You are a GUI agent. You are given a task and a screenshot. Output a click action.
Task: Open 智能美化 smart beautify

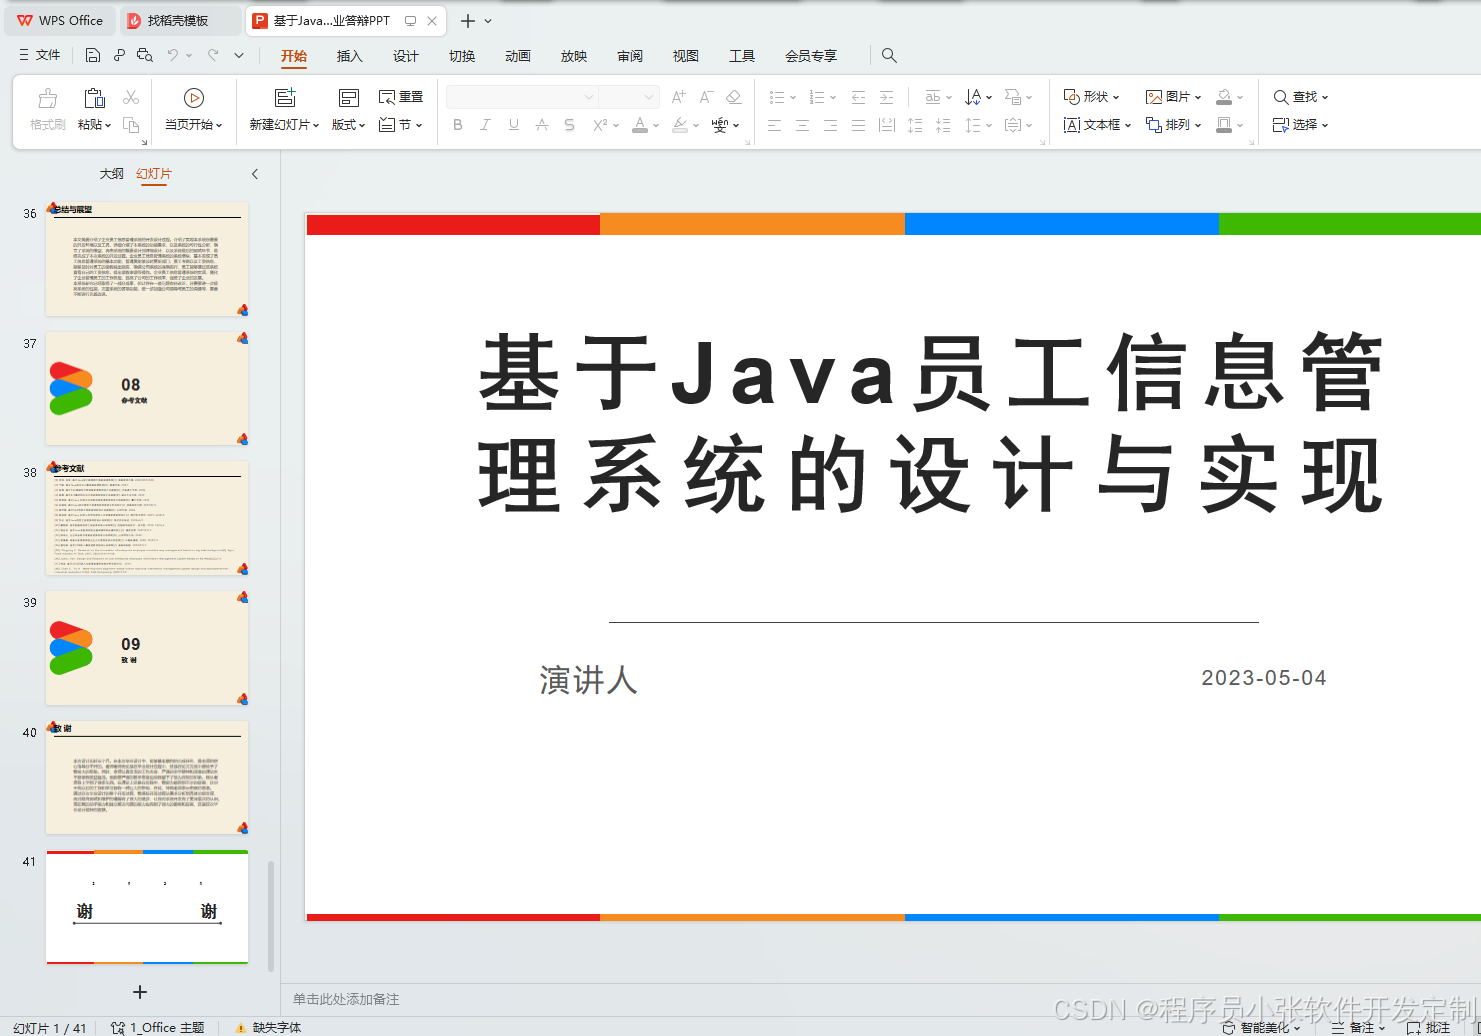[1263, 1027]
